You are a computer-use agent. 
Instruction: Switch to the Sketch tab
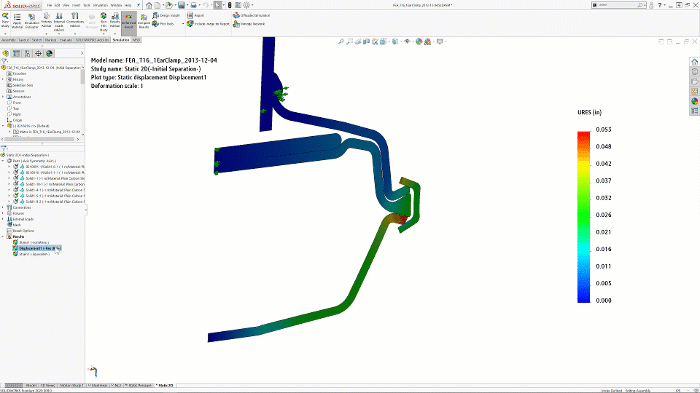click(x=37, y=40)
